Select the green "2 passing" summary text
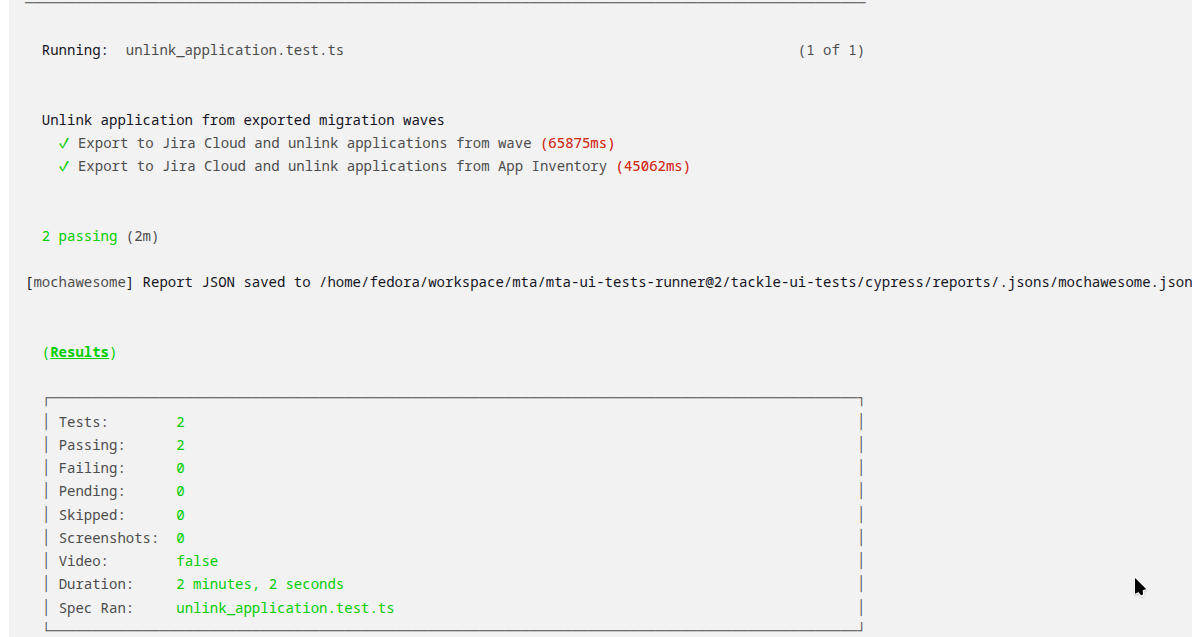The height and width of the screenshot is (637, 1192). click(x=79, y=237)
